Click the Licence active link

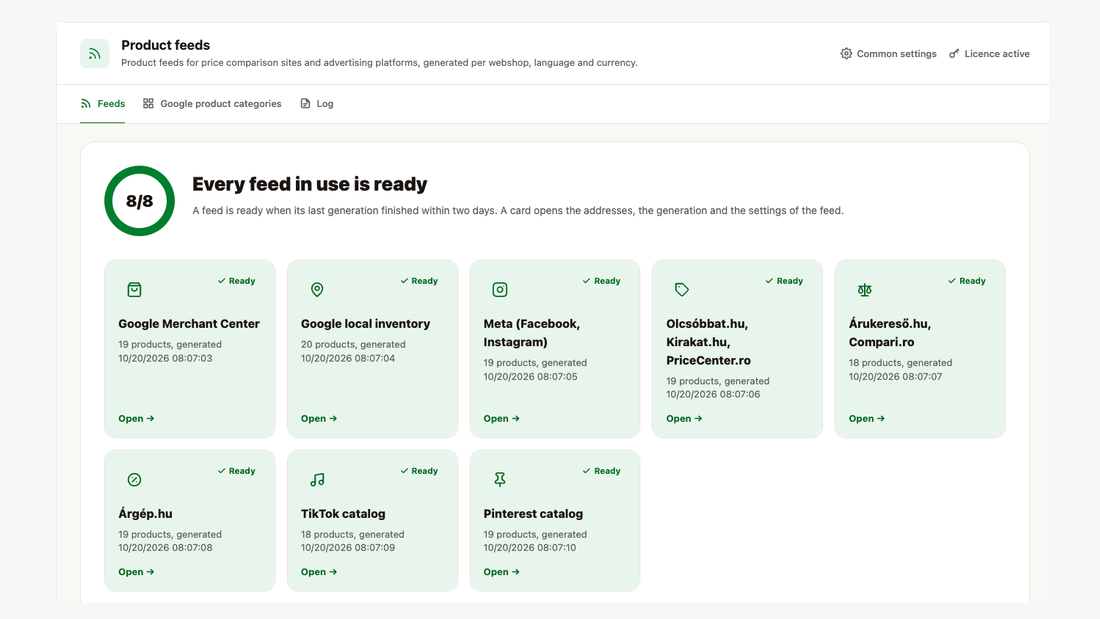[x=989, y=53]
